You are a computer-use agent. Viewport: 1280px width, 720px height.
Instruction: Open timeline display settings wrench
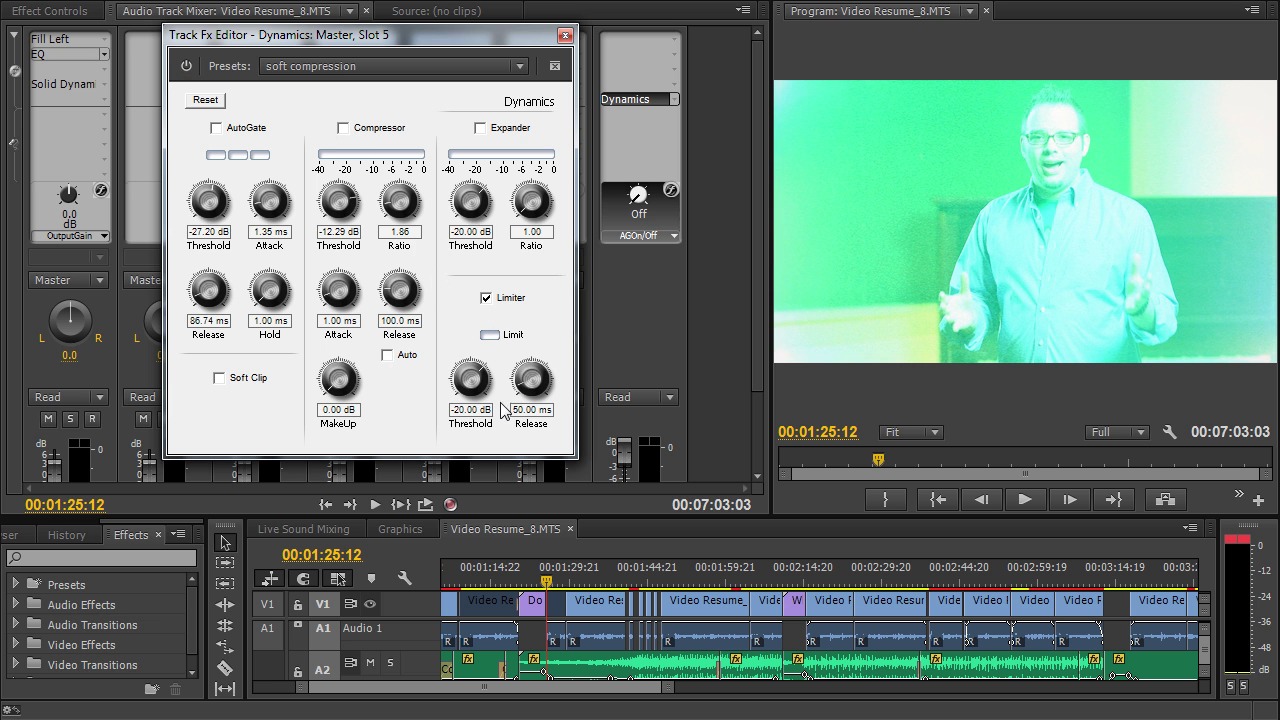(404, 578)
